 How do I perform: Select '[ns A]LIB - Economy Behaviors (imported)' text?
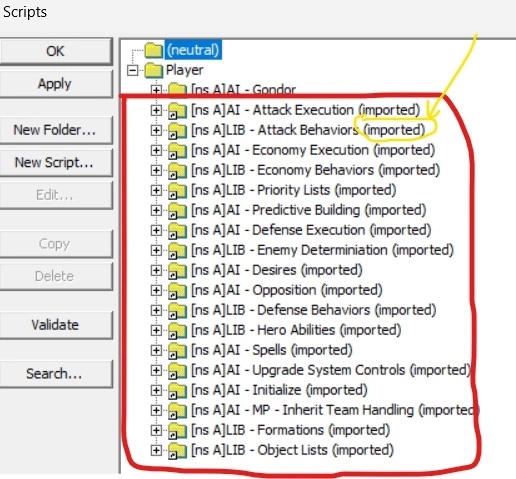pos(315,170)
